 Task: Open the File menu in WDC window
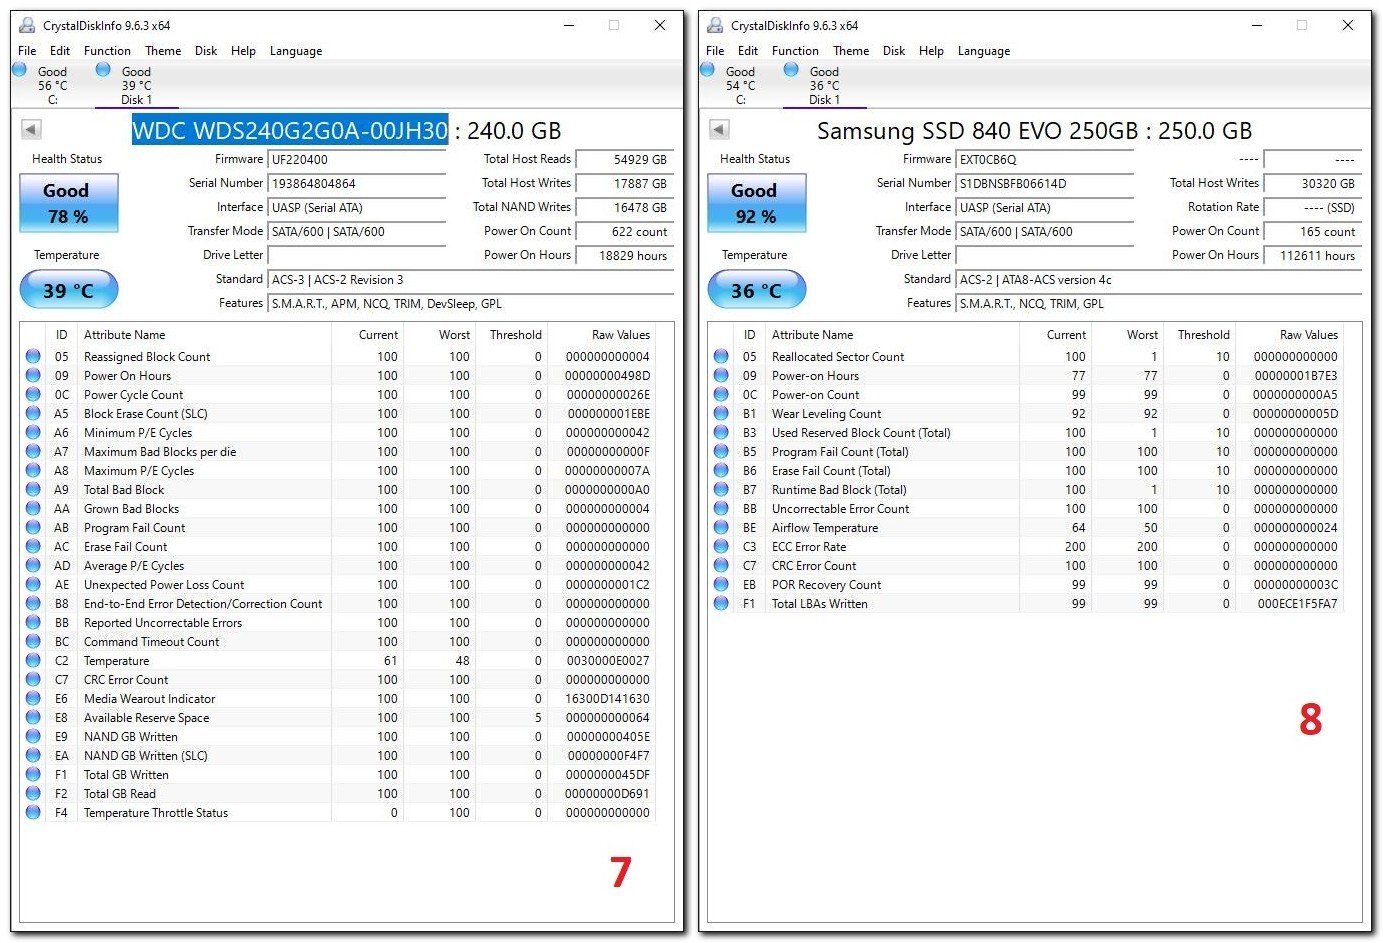coord(27,51)
